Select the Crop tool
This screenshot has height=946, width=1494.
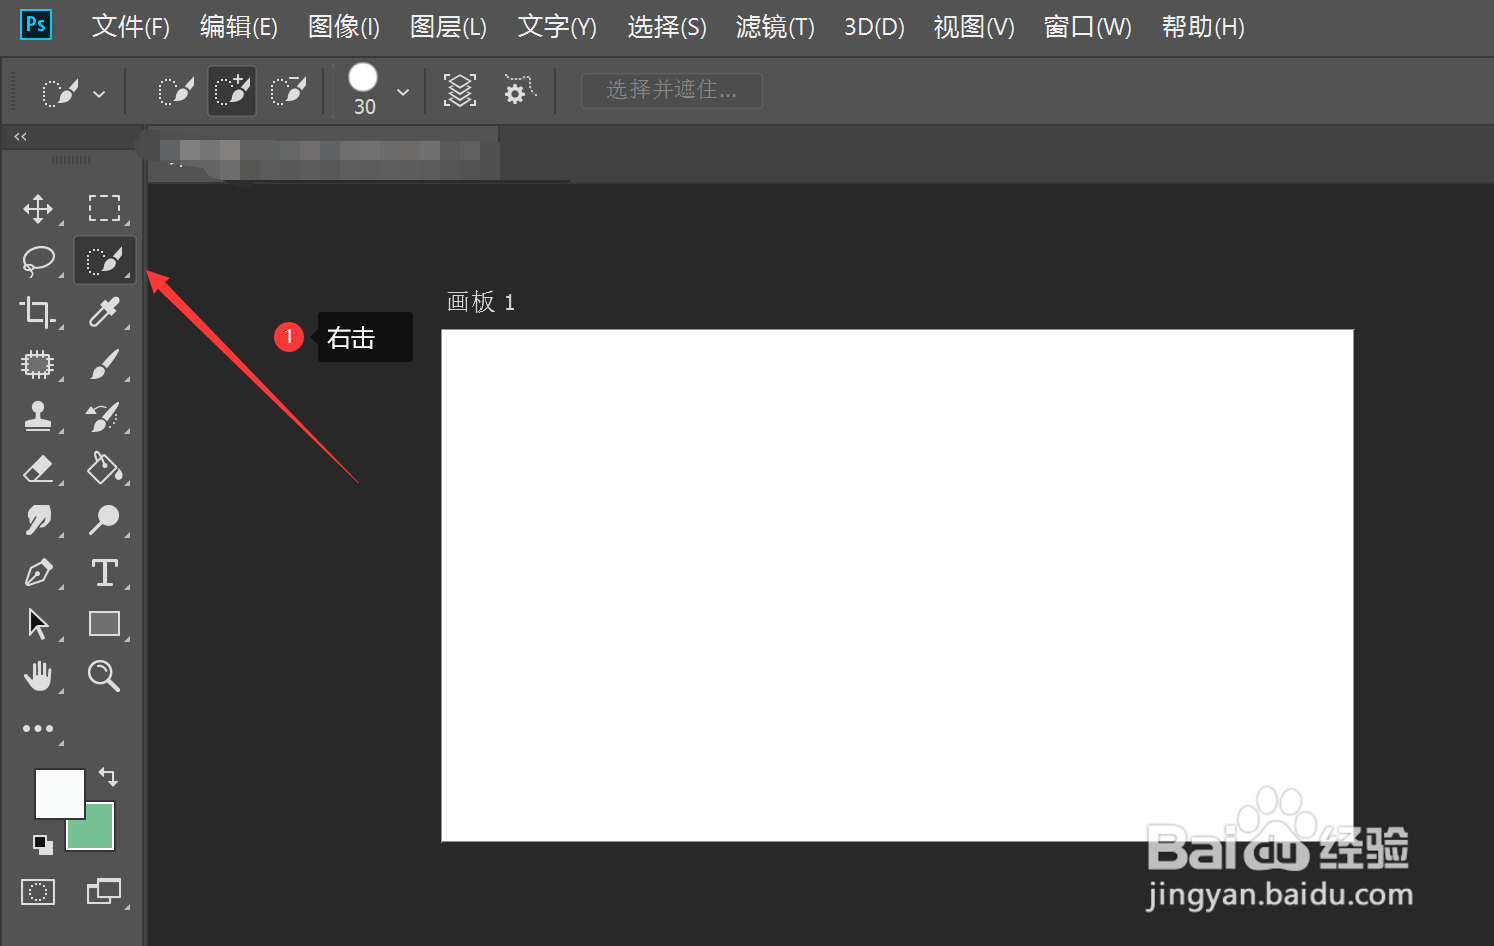(x=38, y=312)
